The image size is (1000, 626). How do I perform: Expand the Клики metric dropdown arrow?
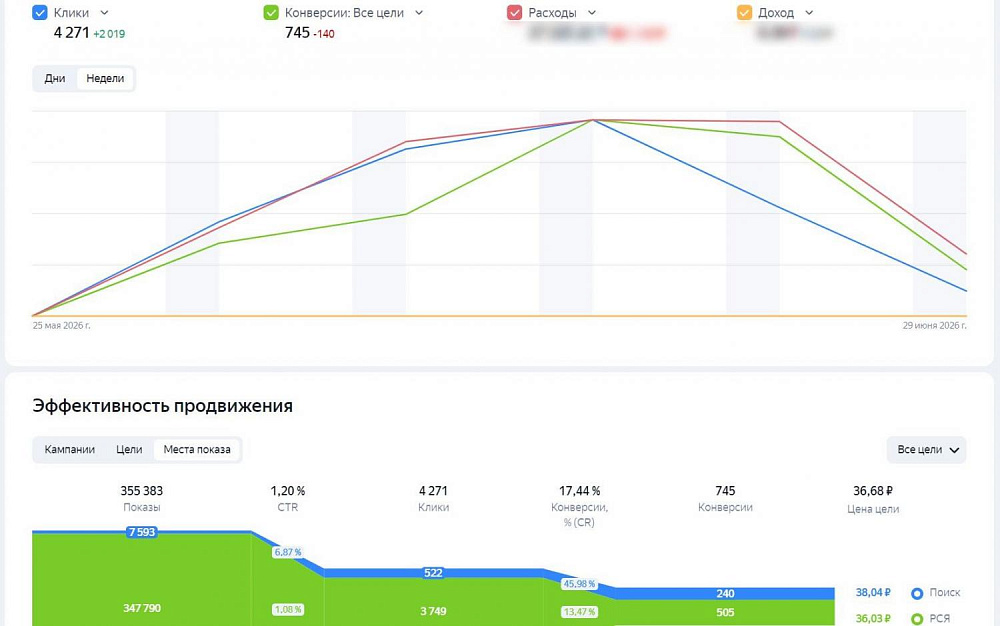105,13
